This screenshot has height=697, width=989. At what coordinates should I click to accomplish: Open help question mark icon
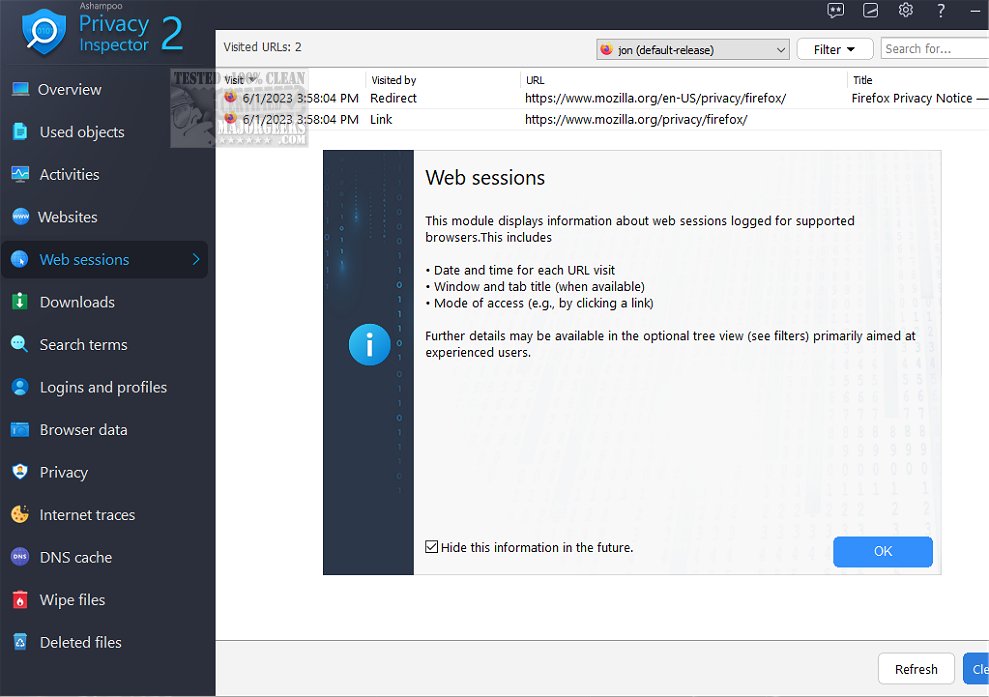(x=940, y=10)
